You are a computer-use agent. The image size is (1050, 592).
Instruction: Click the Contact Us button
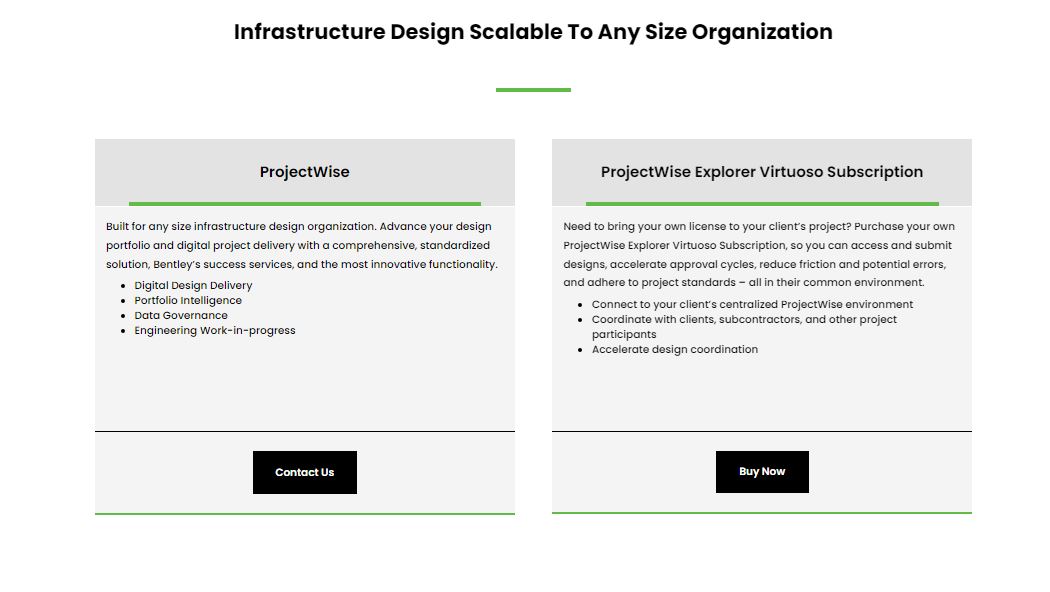click(x=304, y=471)
